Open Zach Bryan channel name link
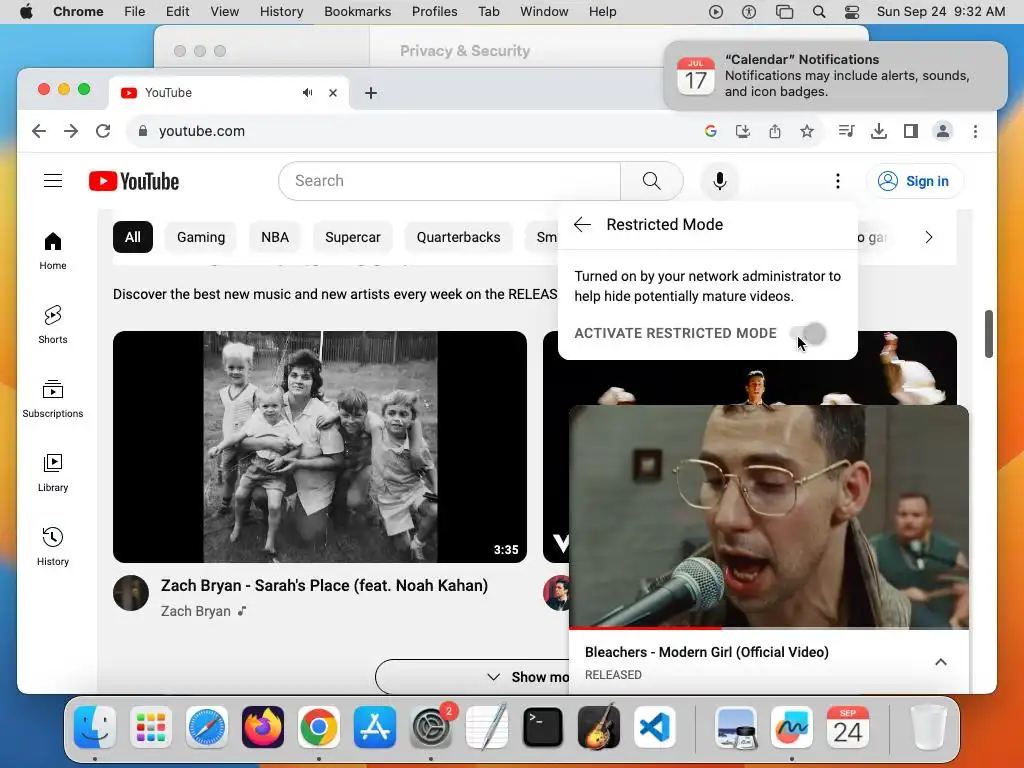This screenshot has width=1024, height=768. (196, 611)
